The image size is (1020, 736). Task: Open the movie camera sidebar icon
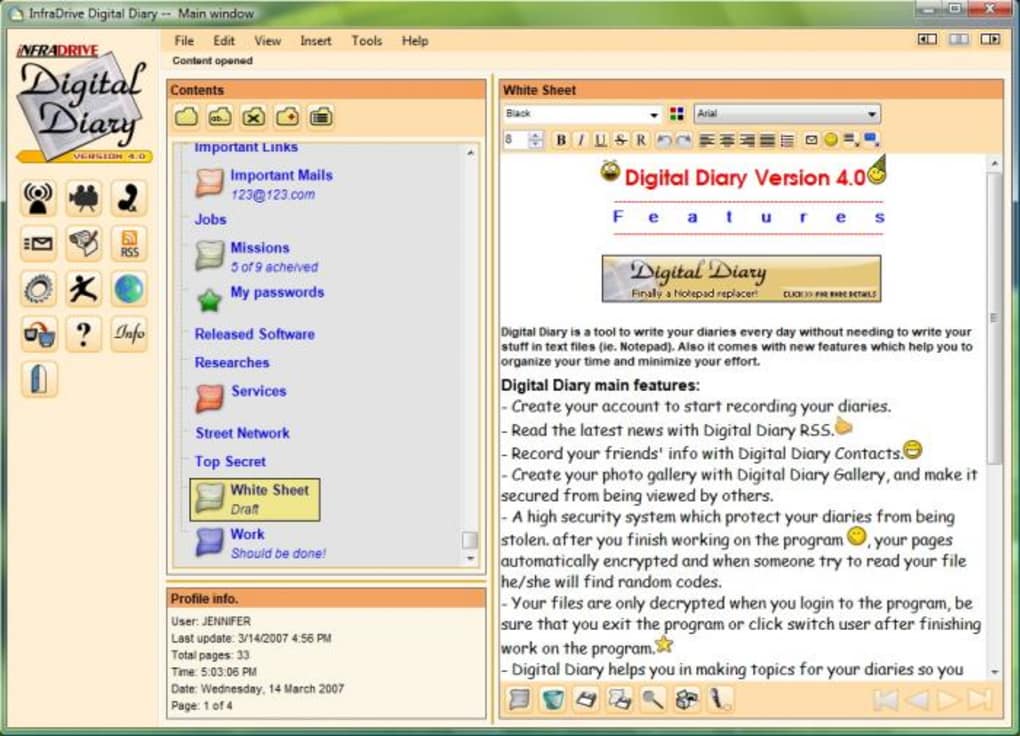[84, 198]
